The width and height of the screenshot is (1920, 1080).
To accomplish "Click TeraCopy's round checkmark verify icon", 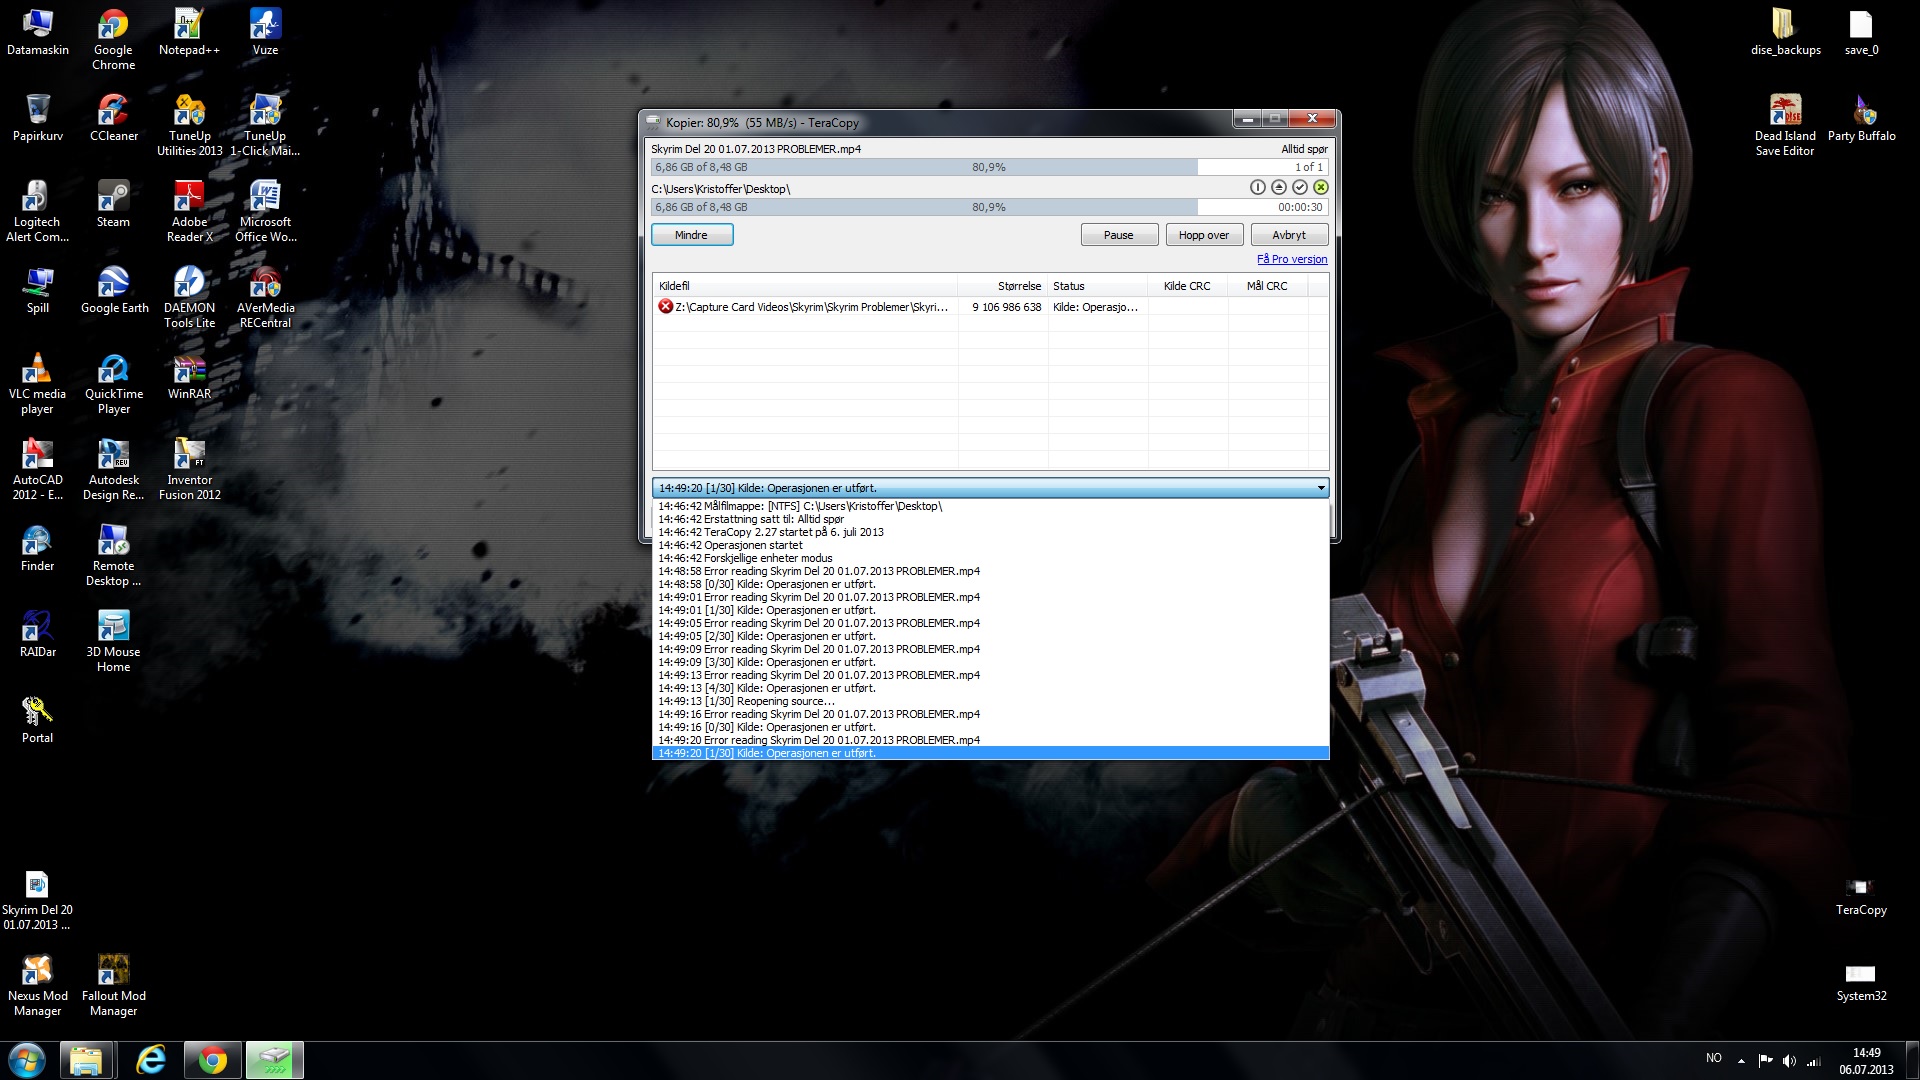I will [1299, 187].
